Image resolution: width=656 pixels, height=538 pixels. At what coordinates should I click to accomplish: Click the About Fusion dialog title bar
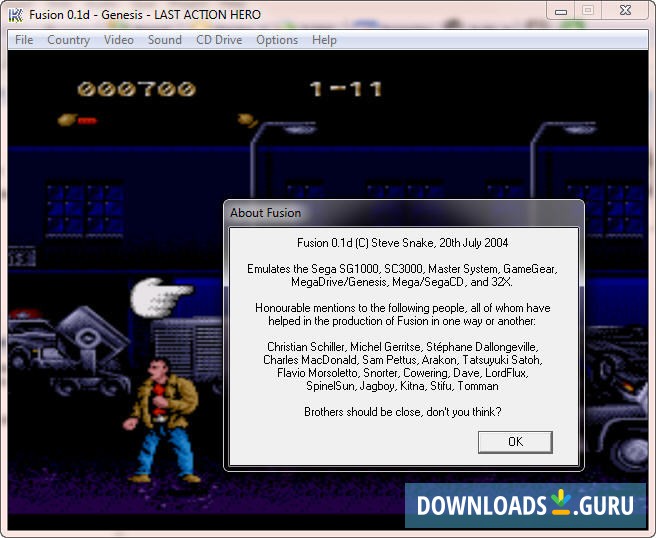coord(404,213)
